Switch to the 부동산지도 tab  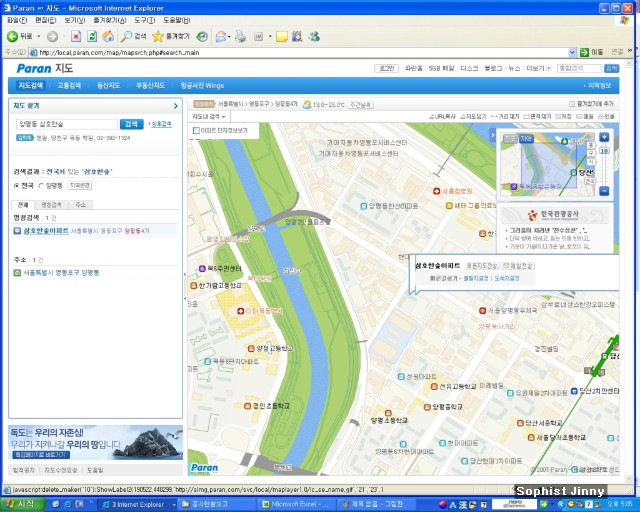pos(151,86)
